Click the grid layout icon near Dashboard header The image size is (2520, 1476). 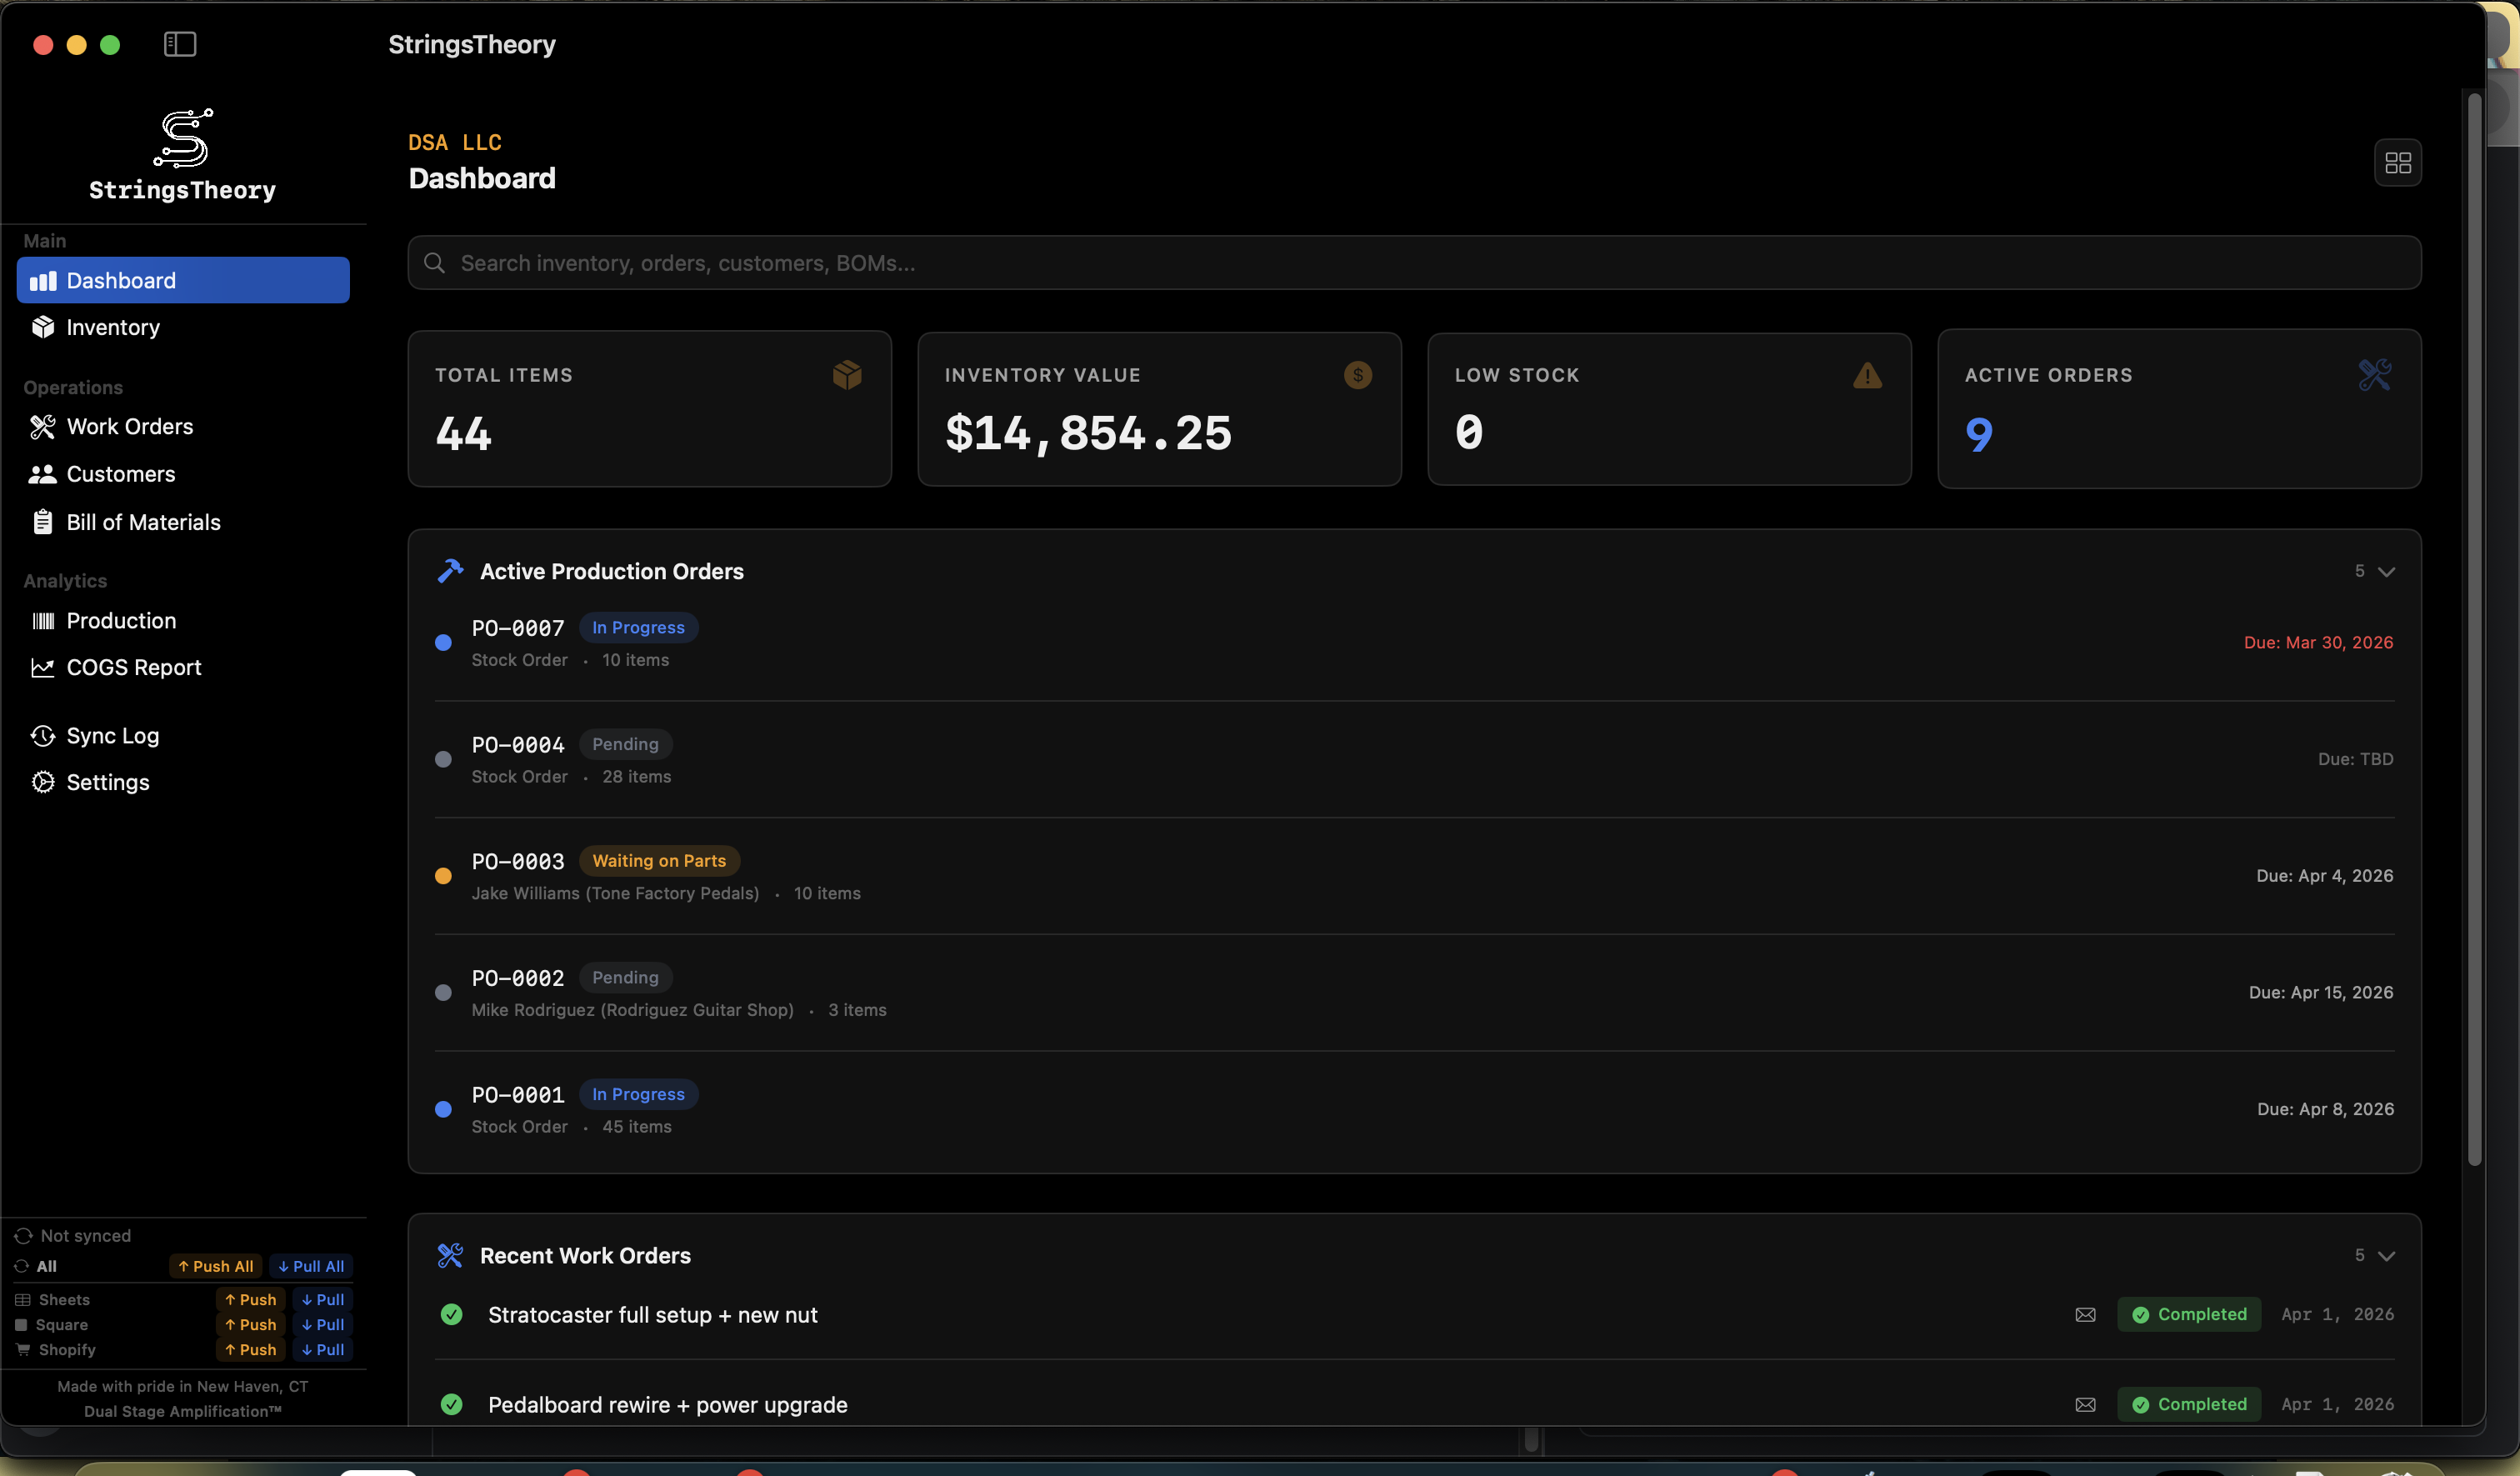coord(2398,162)
